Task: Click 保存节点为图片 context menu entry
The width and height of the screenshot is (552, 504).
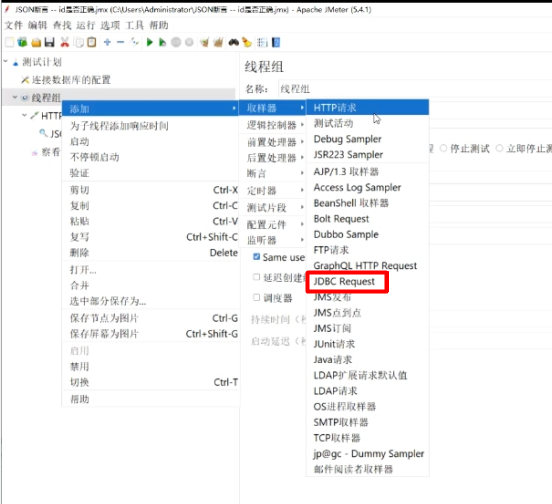Action: coord(151,318)
